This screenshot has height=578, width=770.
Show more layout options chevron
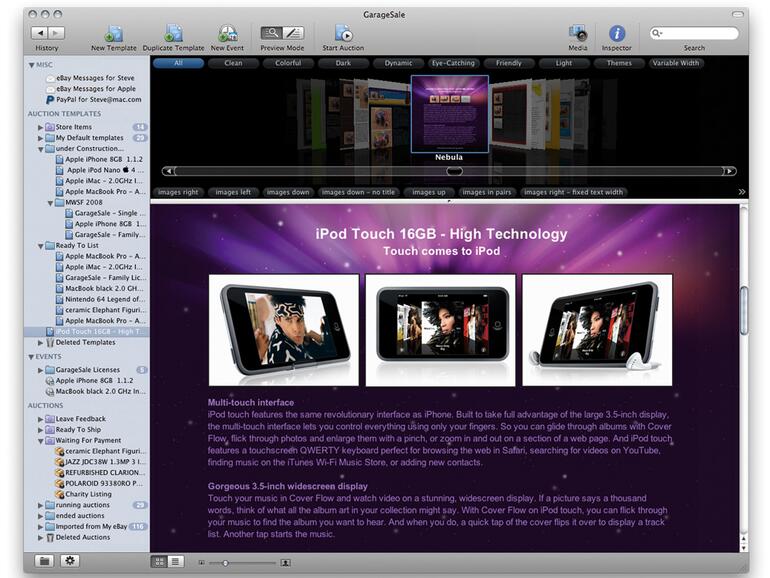click(742, 192)
